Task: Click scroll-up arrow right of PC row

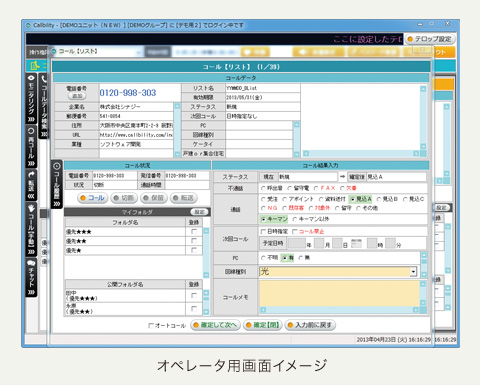Action: pos(424,256)
